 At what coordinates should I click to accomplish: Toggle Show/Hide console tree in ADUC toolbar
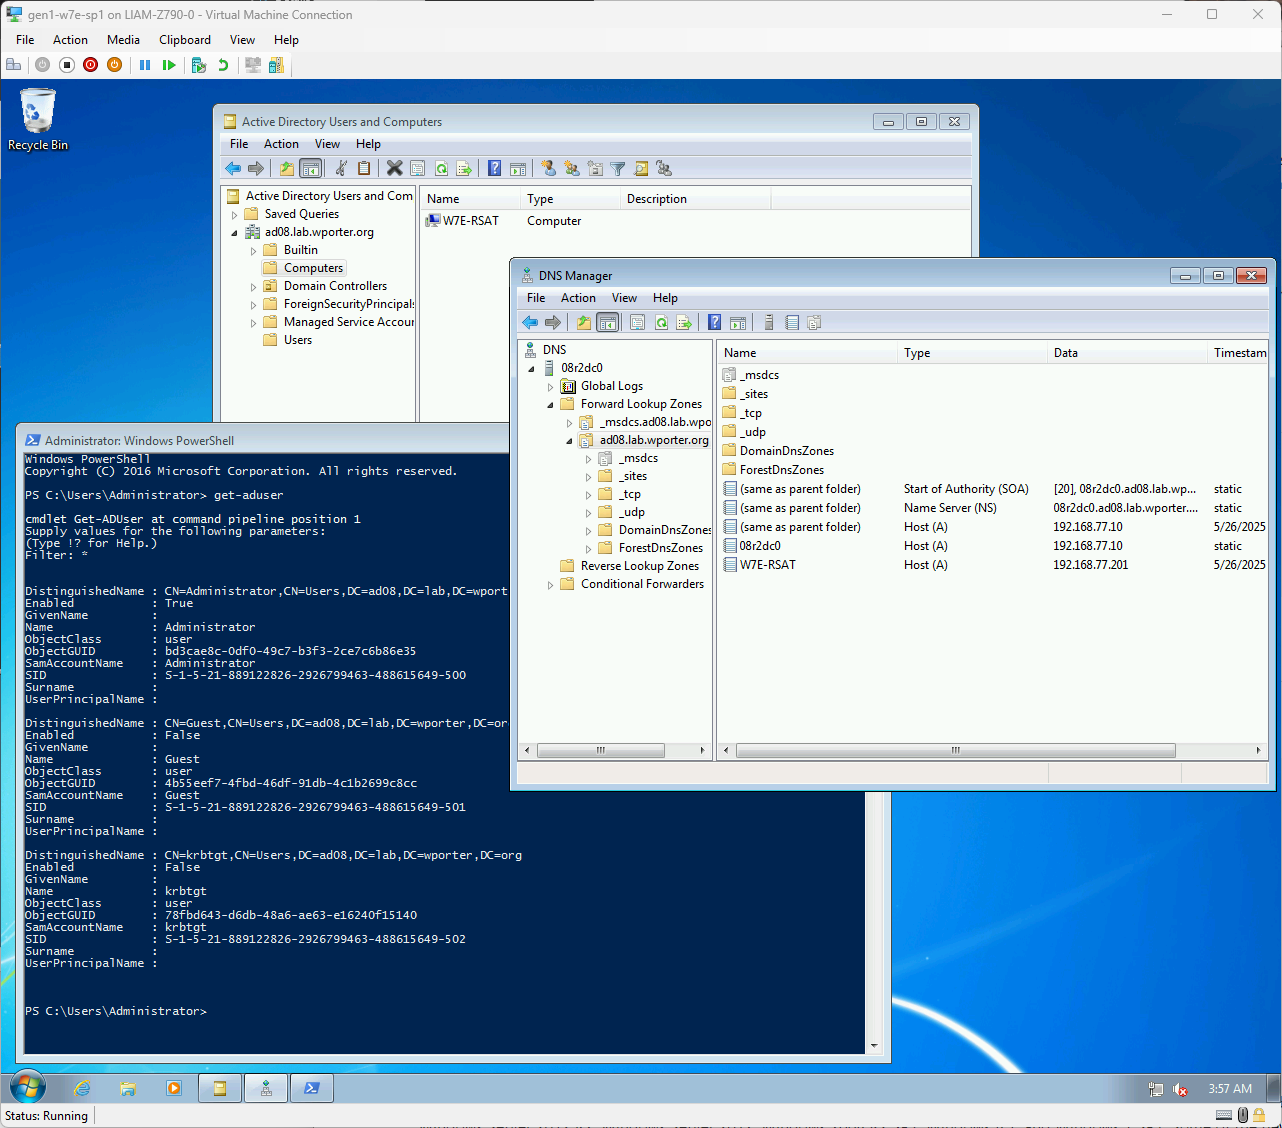click(x=311, y=168)
